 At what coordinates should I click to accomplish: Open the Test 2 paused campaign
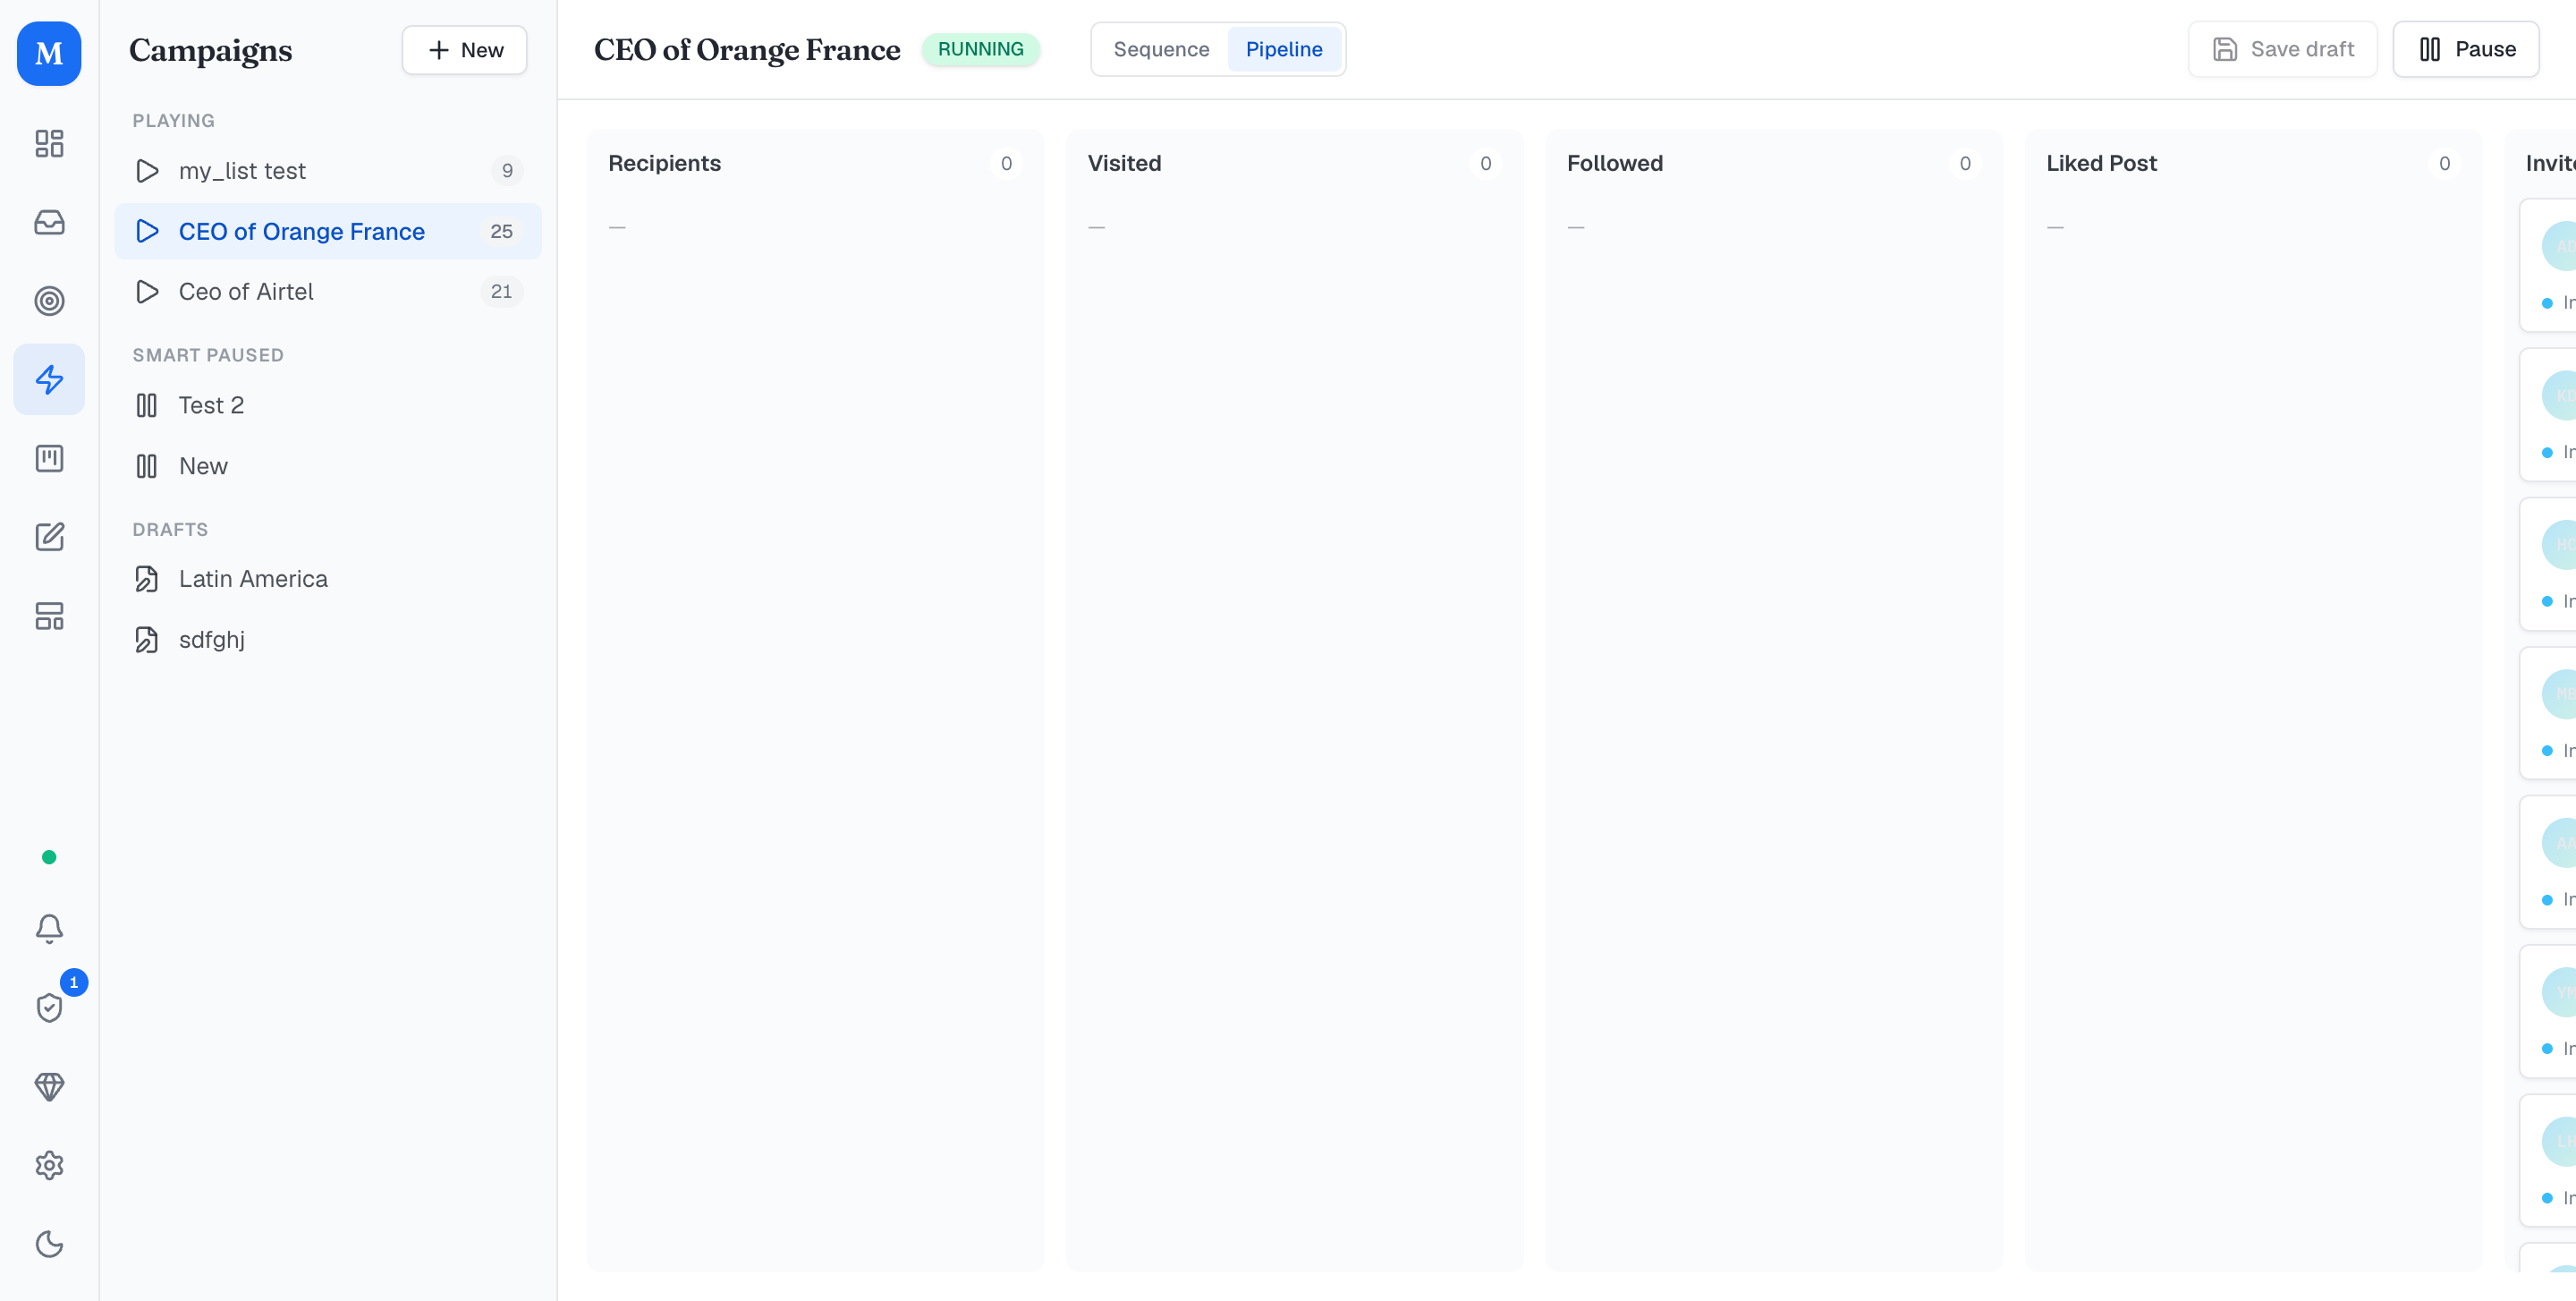[328, 405]
